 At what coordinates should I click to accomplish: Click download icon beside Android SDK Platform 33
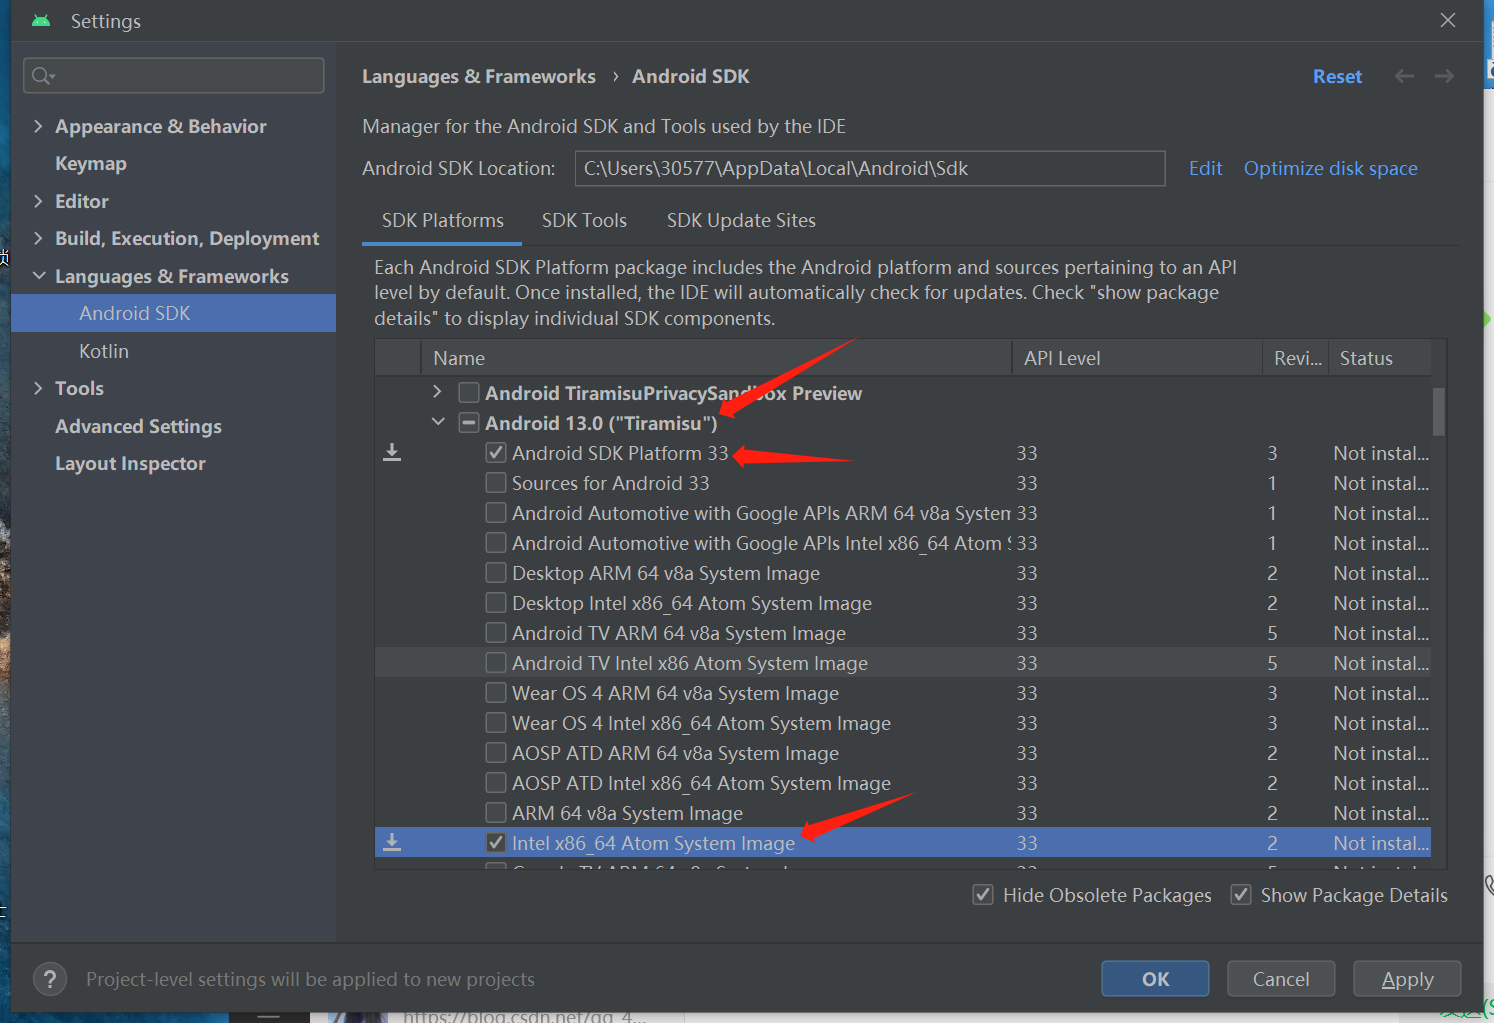392,453
